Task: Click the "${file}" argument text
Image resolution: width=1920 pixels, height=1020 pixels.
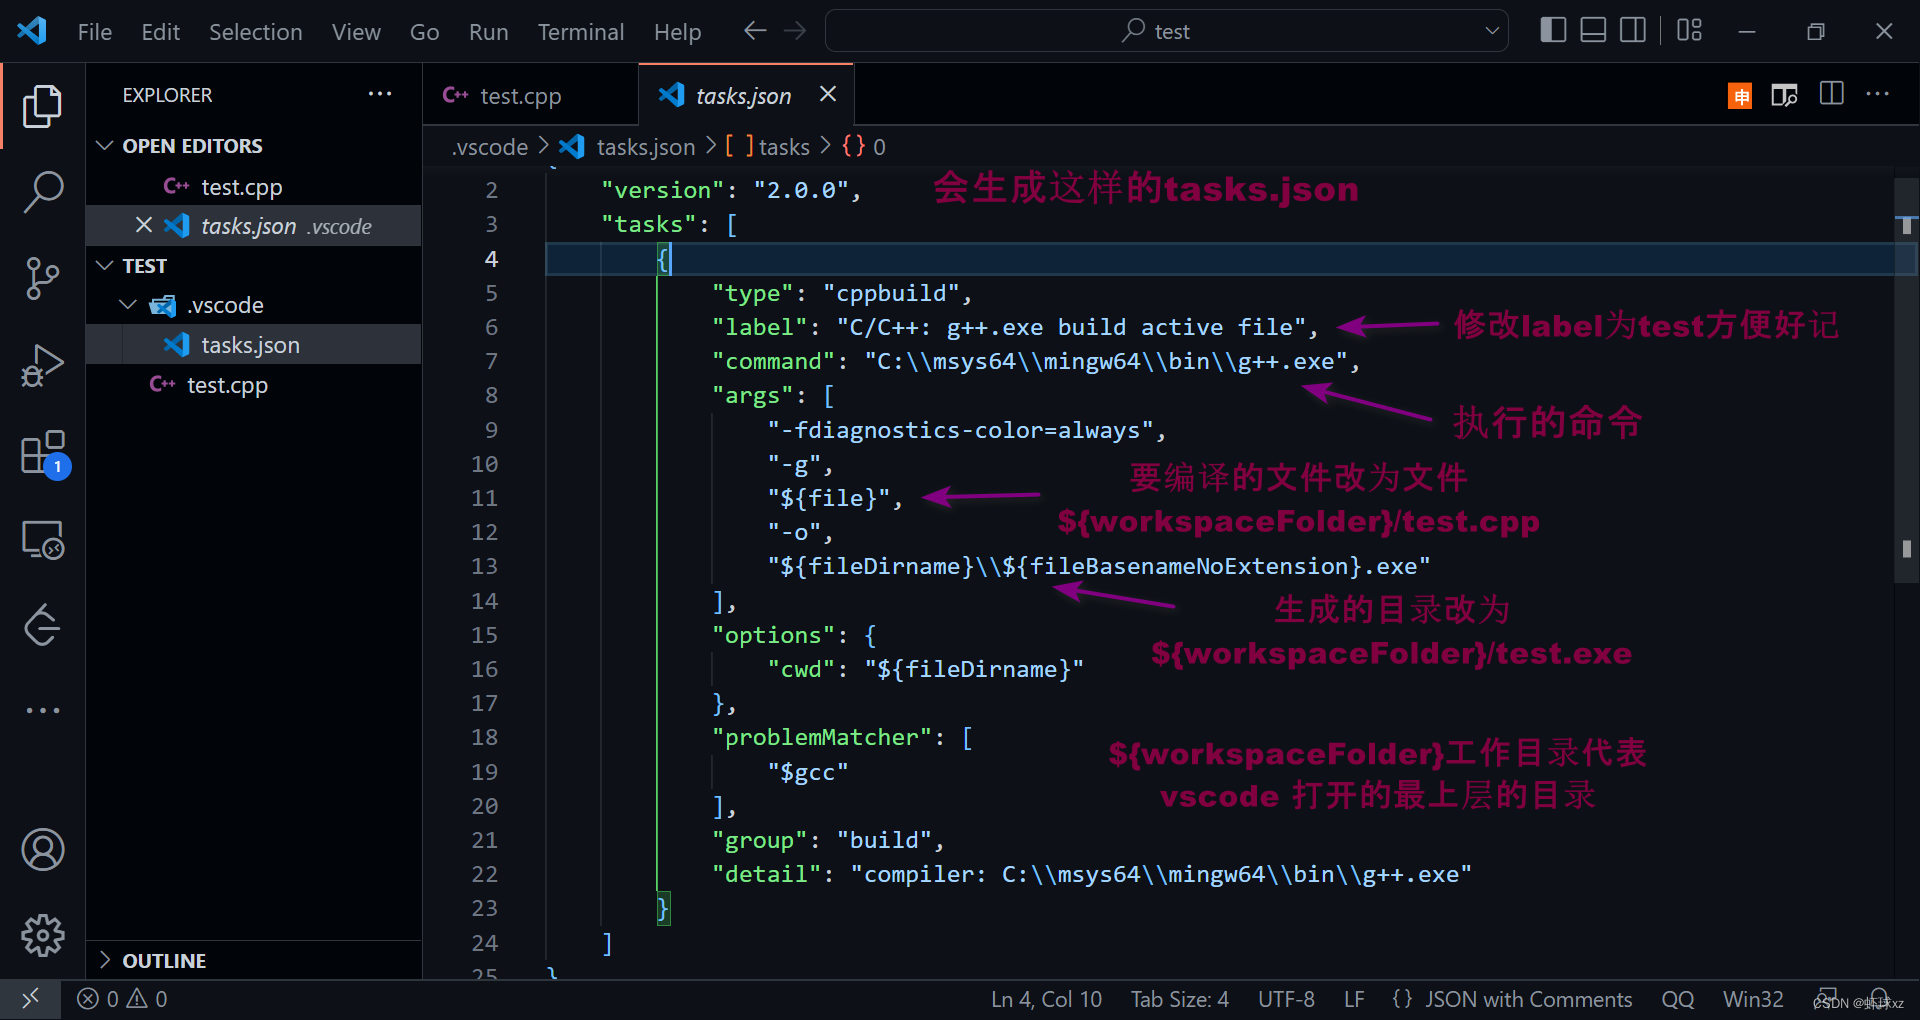Action: [828, 498]
